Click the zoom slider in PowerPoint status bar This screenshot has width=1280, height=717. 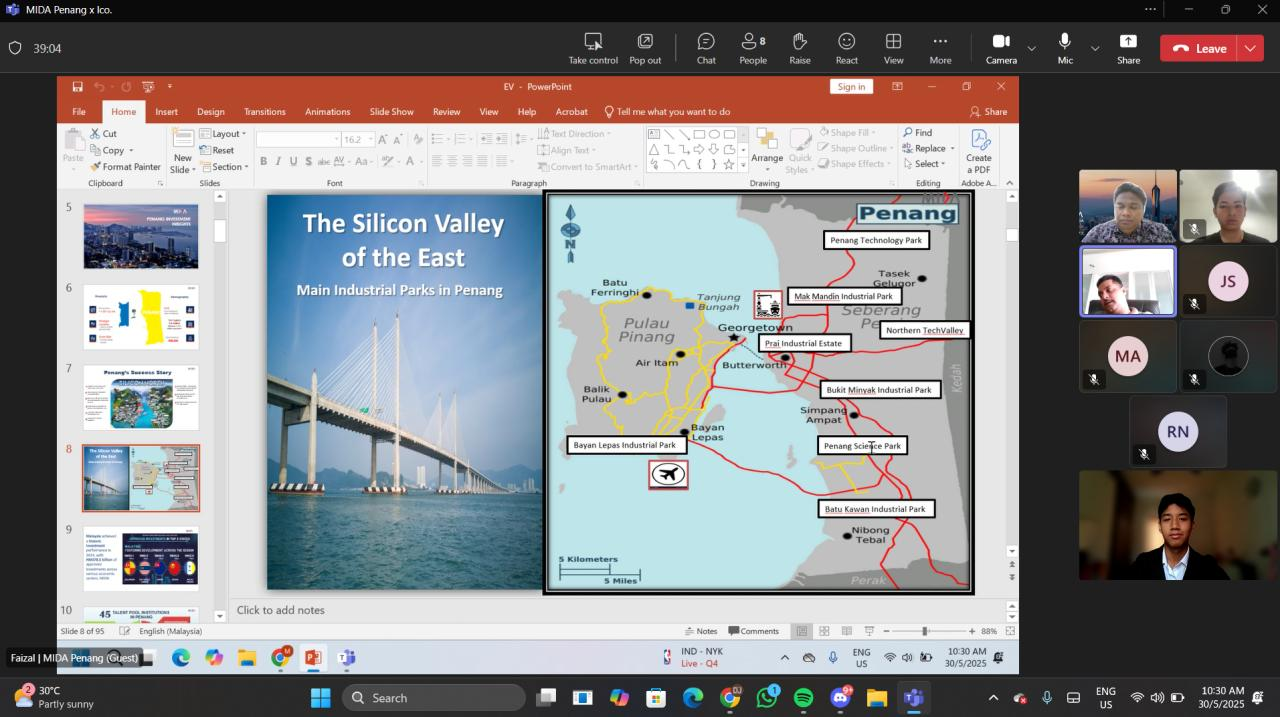pyautogui.click(x=925, y=631)
